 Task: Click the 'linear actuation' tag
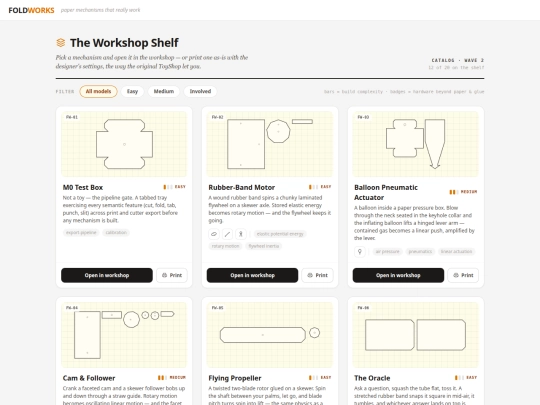pyautogui.click(x=456, y=252)
